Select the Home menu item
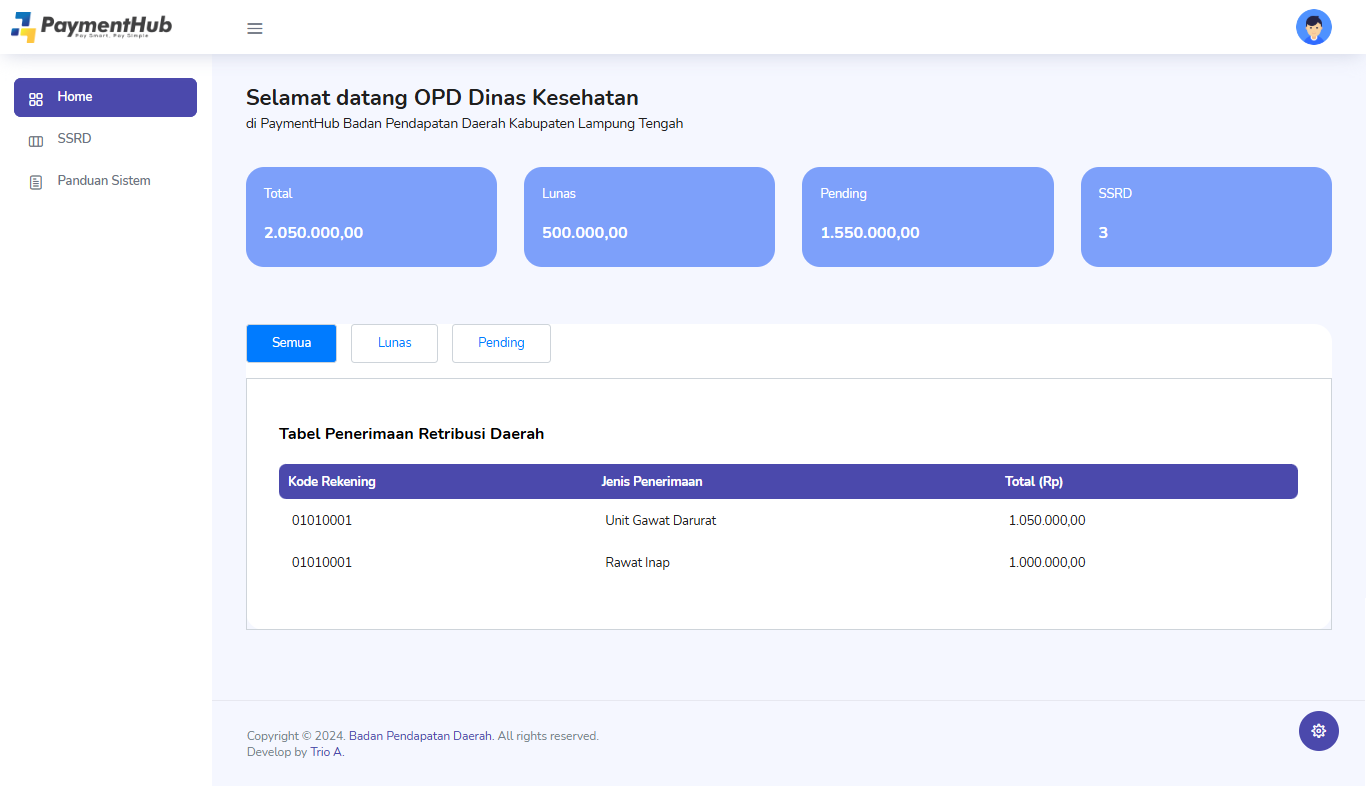Viewport: 1366px width, 787px height. coord(105,97)
